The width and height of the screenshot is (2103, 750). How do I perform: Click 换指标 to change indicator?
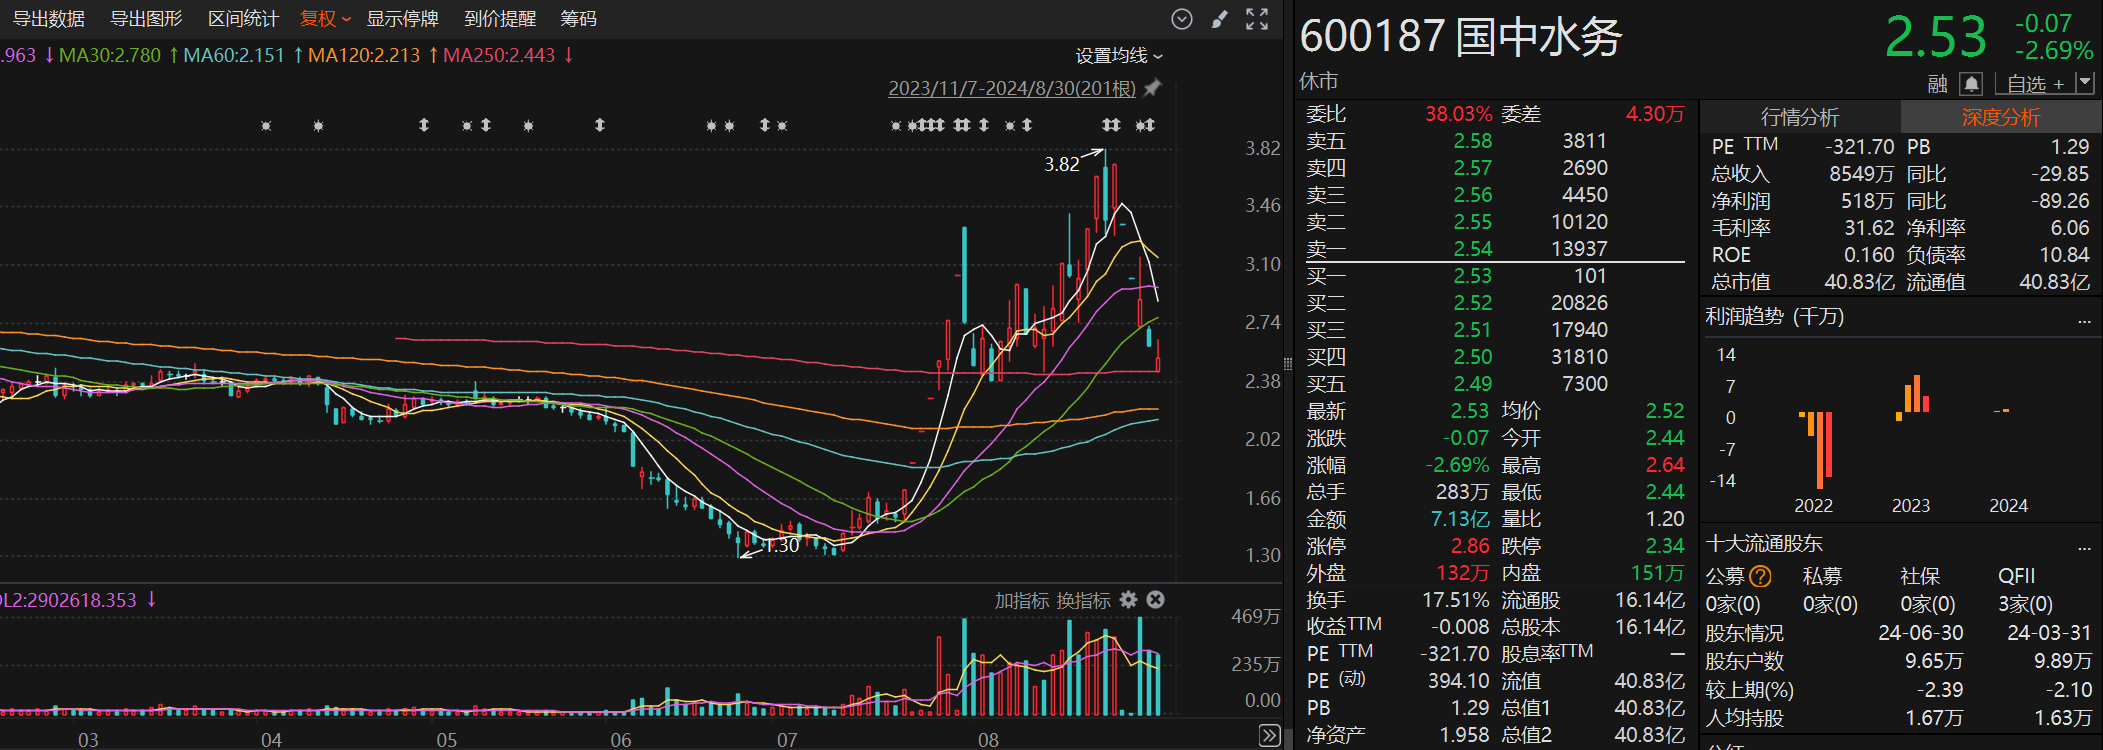pos(1084,600)
